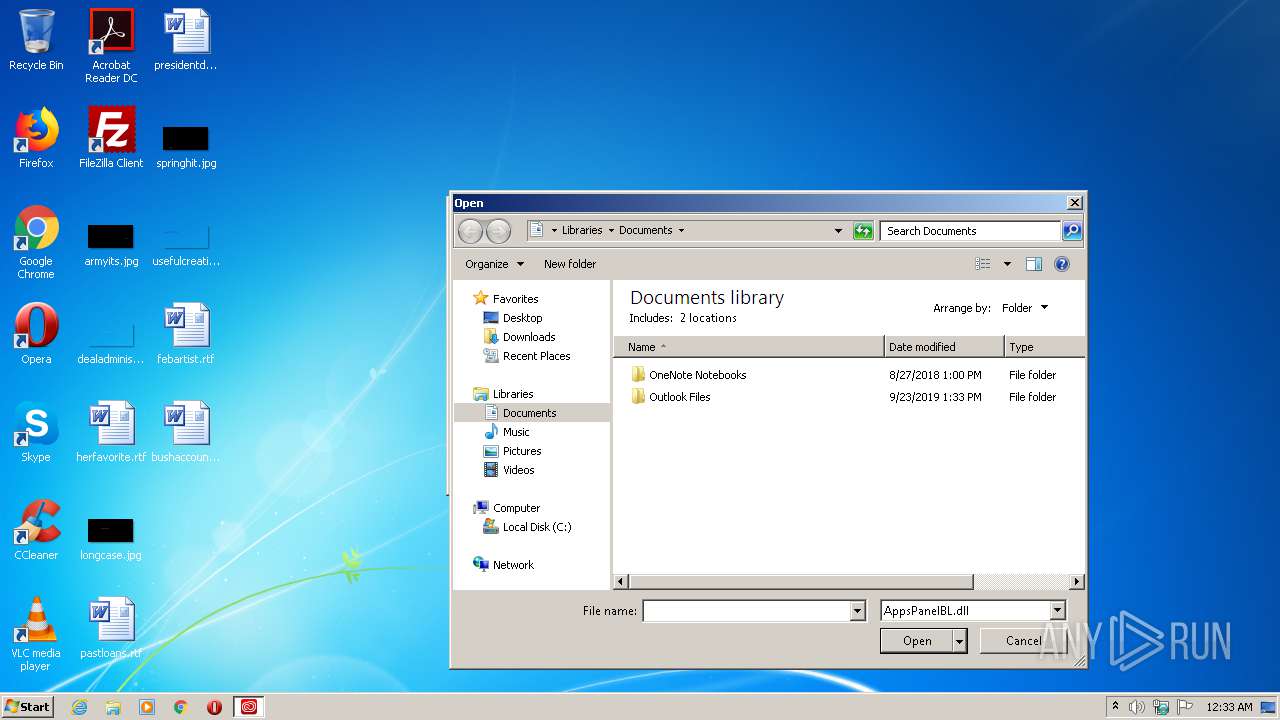The width and height of the screenshot is (1280, 720).
Task: Expand the File name combo box arrow
Action: click(857, 611)
